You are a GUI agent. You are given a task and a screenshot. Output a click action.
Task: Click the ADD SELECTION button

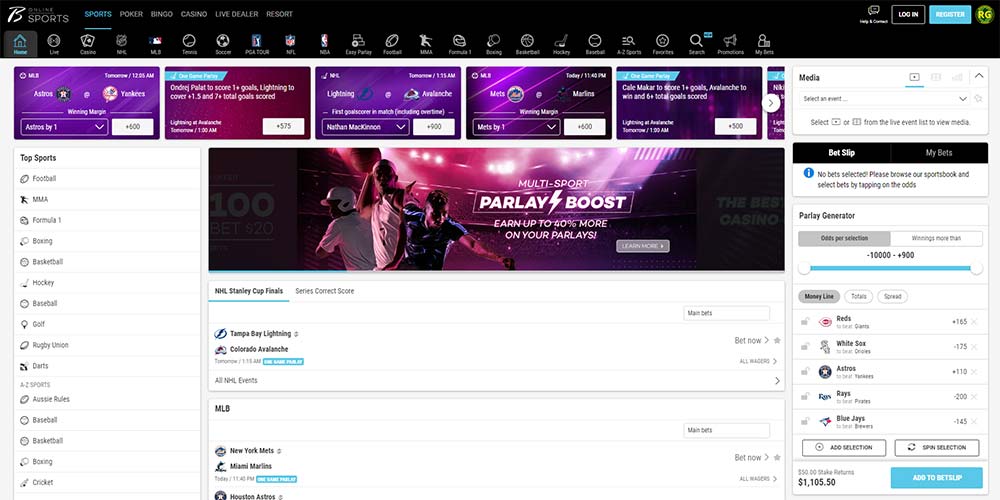click(x=844, y=448)
